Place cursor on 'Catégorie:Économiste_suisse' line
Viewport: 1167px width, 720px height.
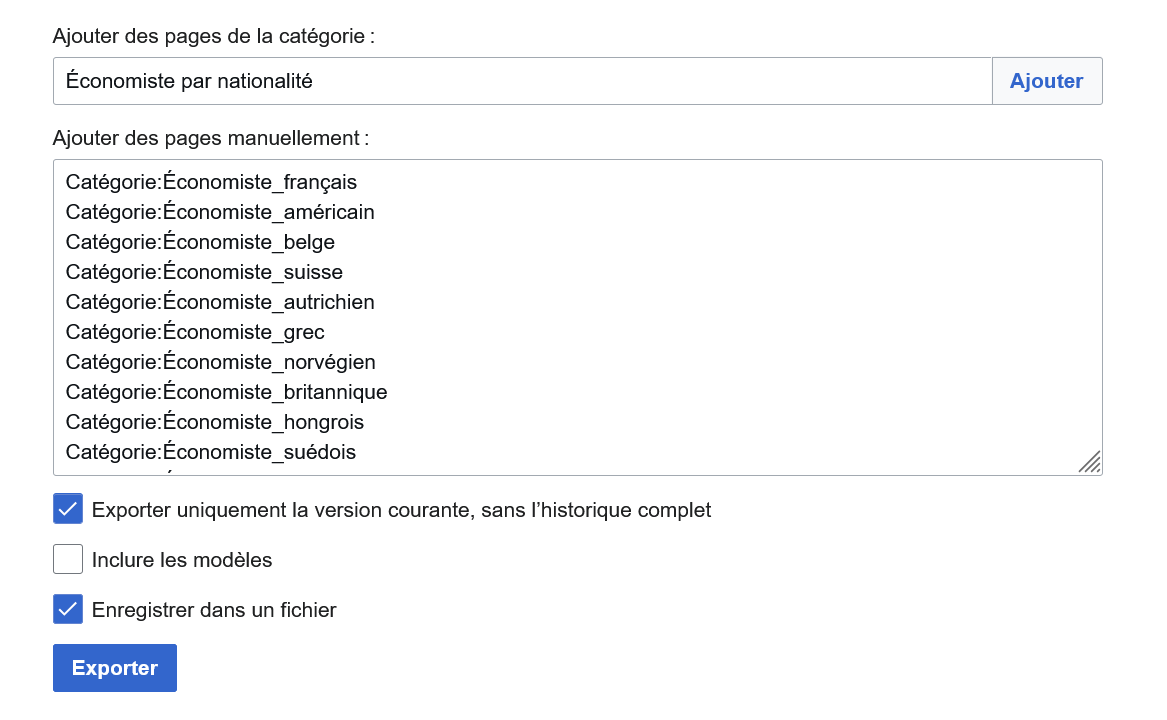point(204,272)
